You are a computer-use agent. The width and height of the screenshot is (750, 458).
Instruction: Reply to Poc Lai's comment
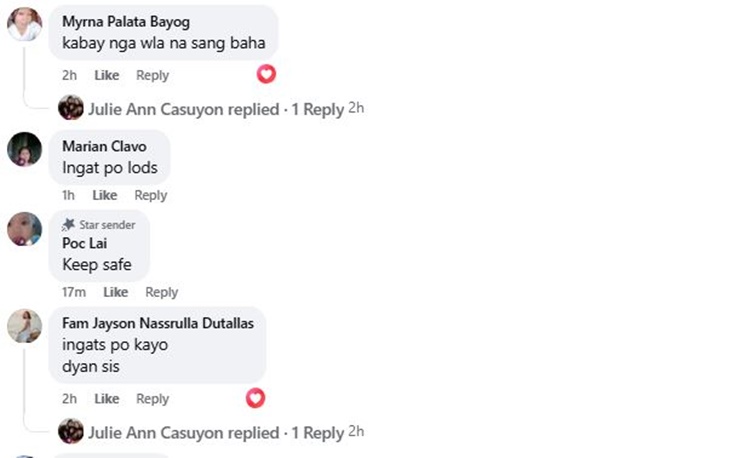pos(161,292)
